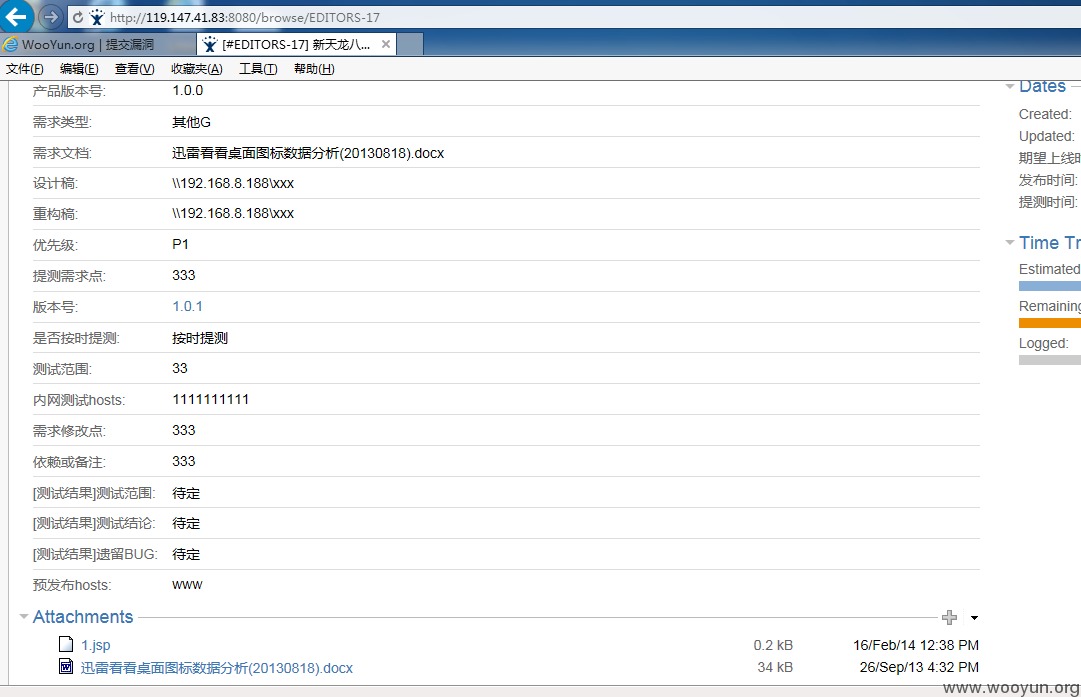1081x697 pixels.
Task: Open a new blank tab
Action: click(x=410, y=45)
